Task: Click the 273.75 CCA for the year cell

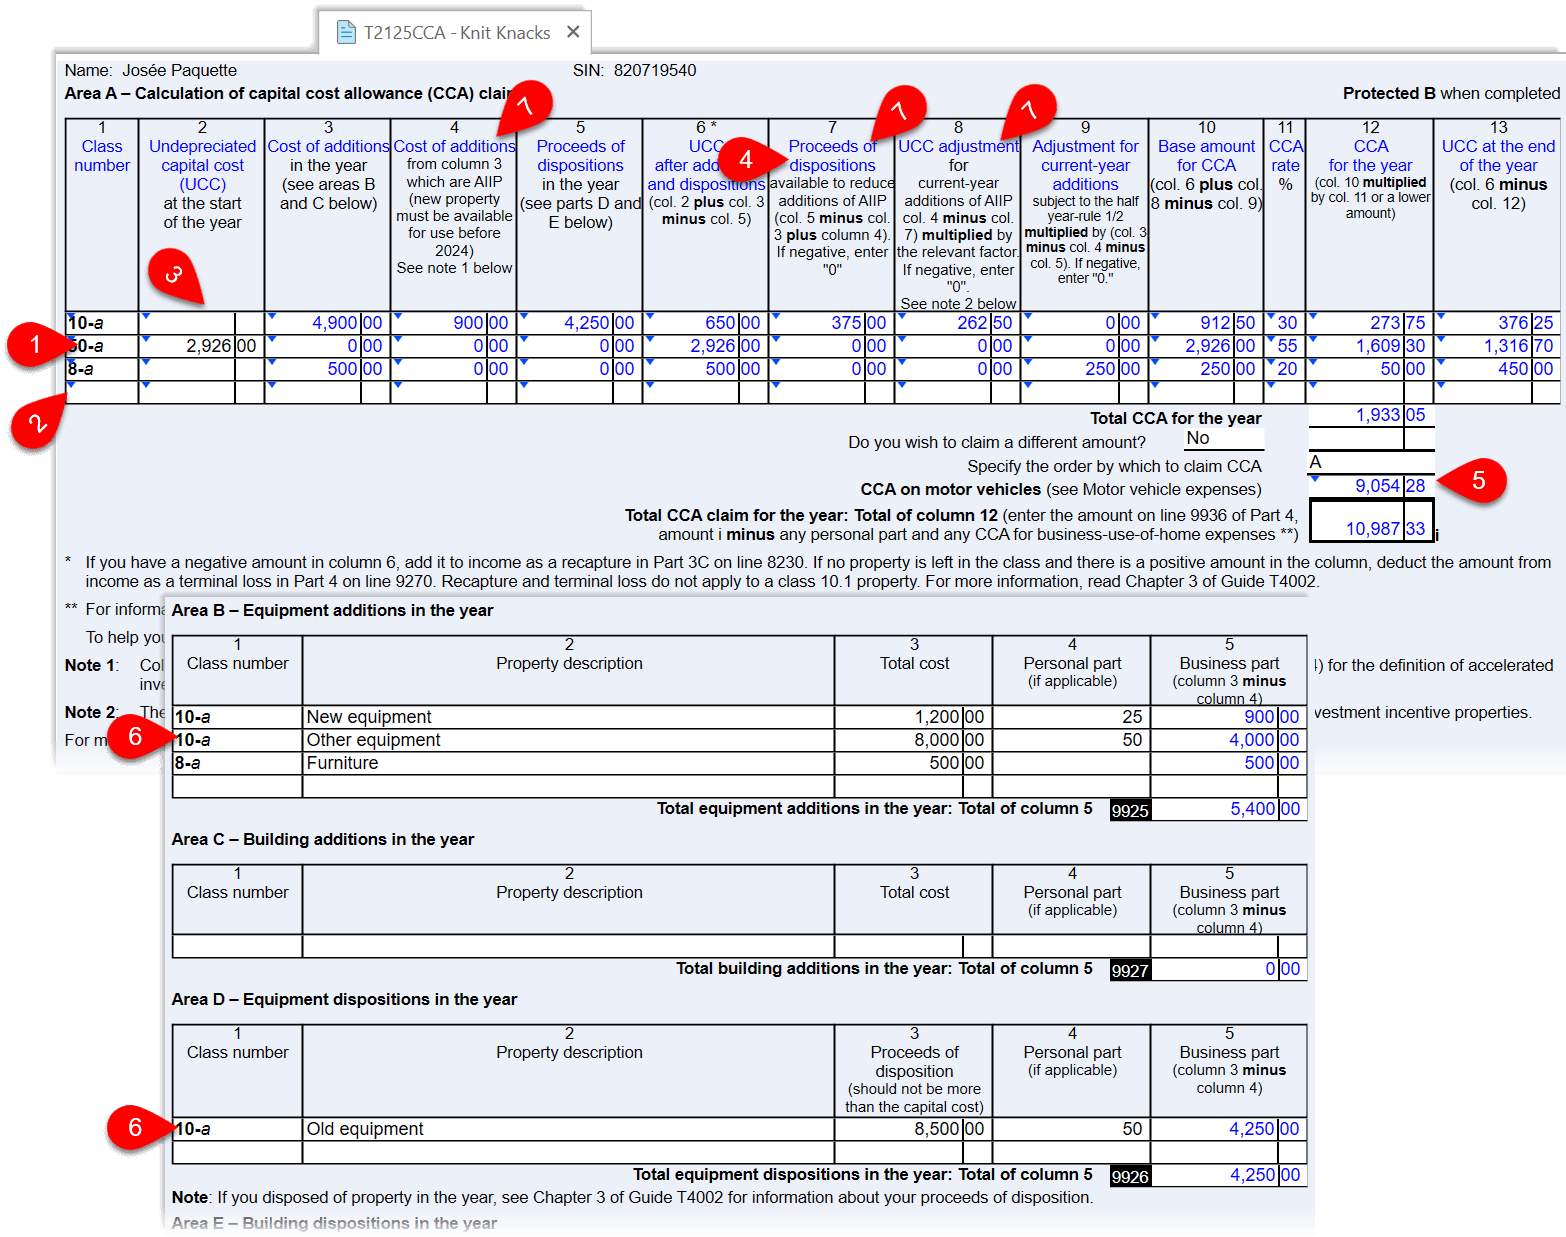Action: coord(1369,323)
